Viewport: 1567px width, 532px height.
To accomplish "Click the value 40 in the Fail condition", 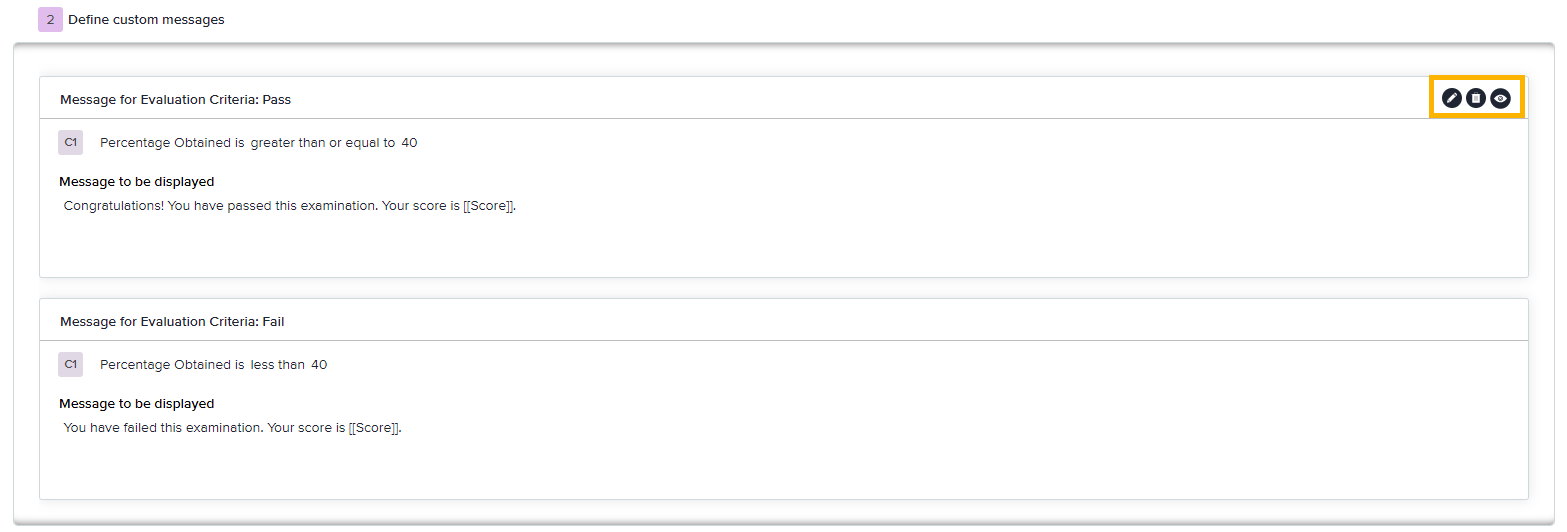I will tap(319, 365).
